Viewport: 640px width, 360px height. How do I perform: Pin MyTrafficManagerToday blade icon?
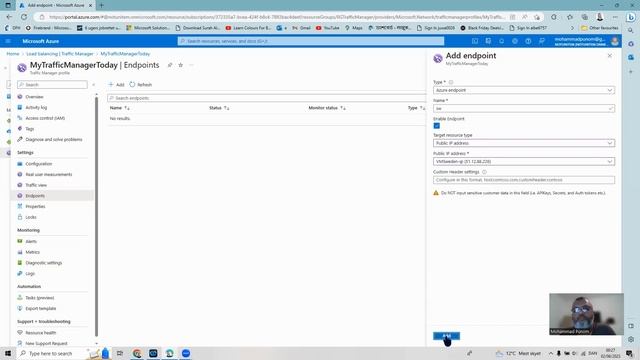(170, 65)
